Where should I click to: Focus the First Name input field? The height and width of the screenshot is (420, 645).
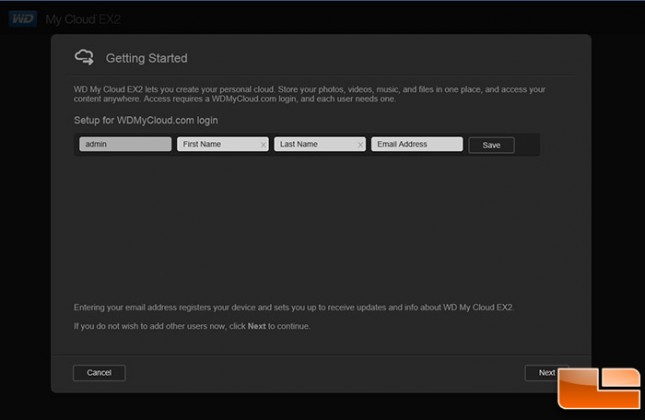(x=223, y=144)
